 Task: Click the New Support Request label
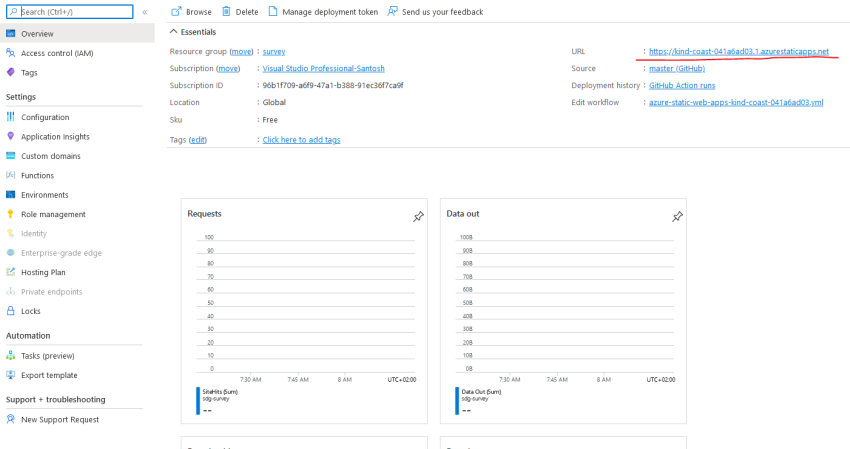tap(60, 419)
